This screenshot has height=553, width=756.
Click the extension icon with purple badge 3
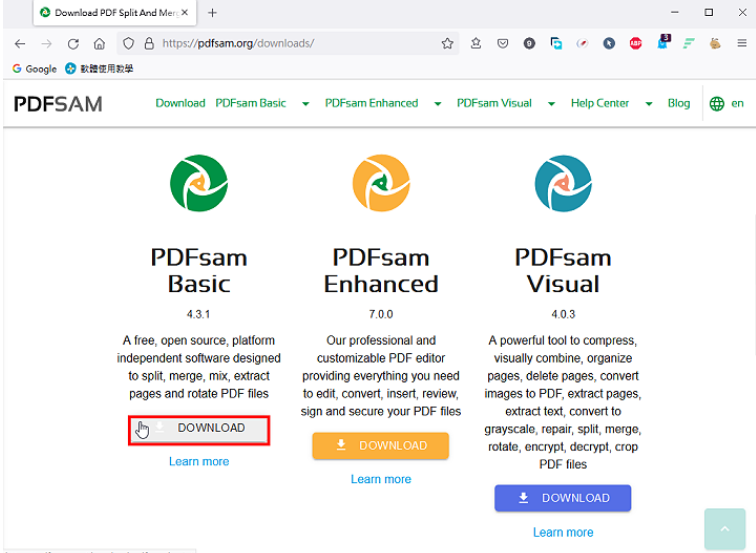click(663, 42)
